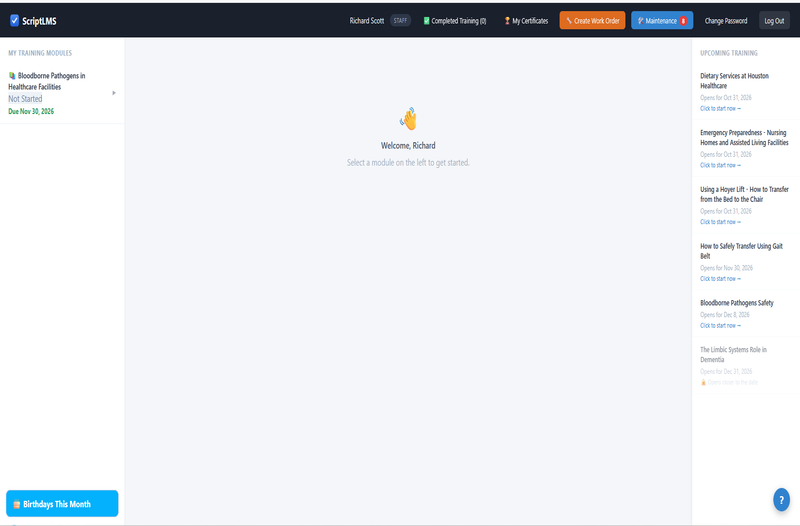Click the Not Started status text
Viewport: 800px width, 526px height.
(x=25, y=99)
